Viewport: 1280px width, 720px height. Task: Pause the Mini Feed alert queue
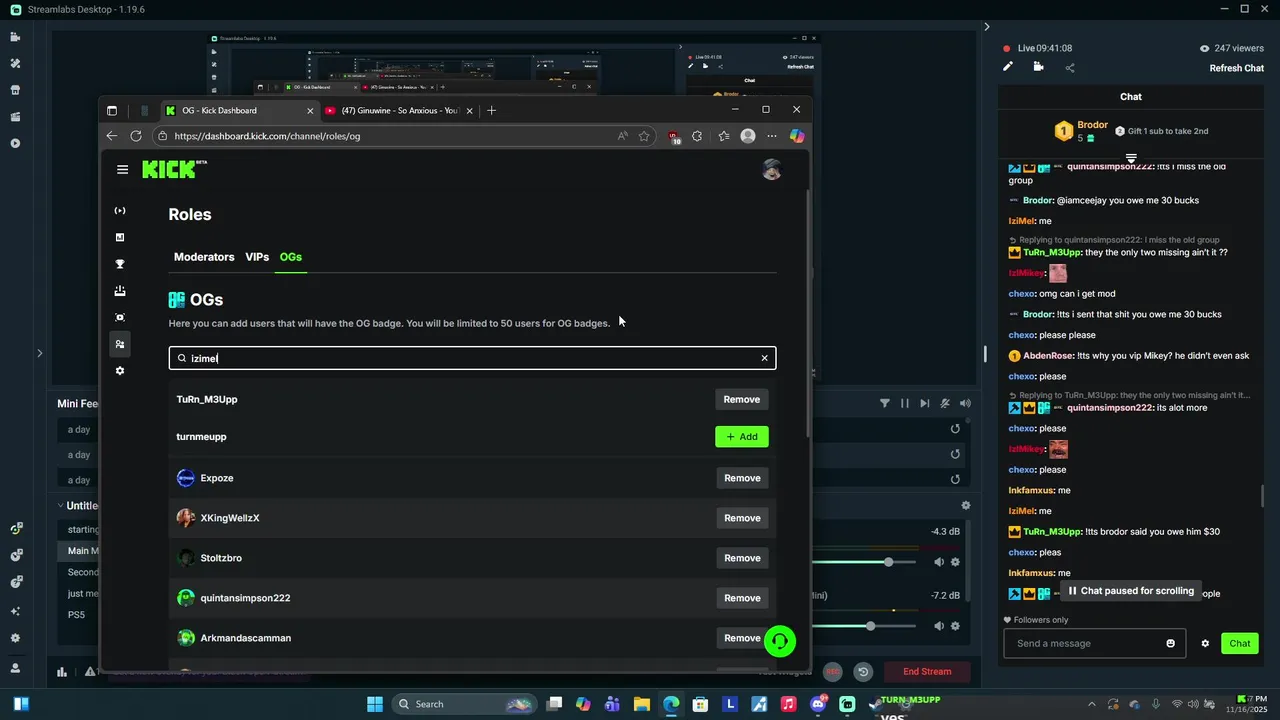(x=905, y=403)
